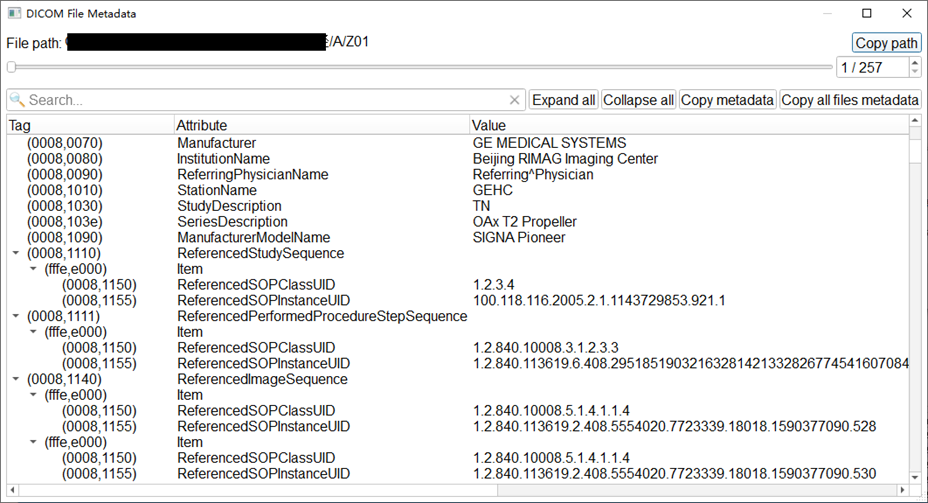Collapse the last Item under ReferencedImageSequence

click(33, 442)
